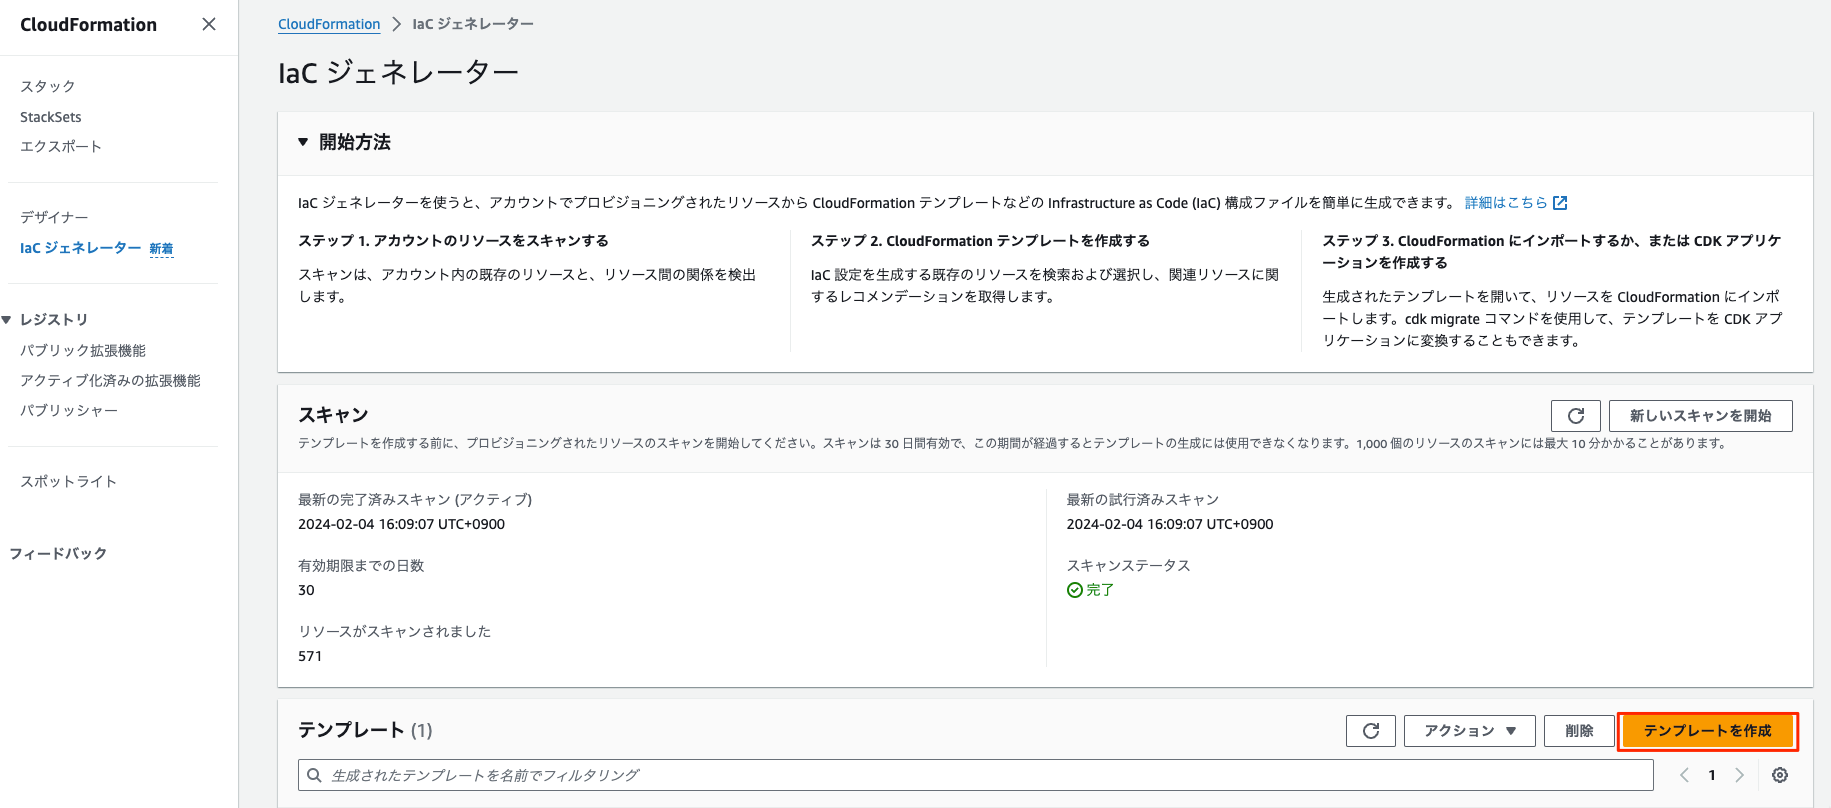Collapse the 開始方法 section
Viewport: 1831px width, 808px height.
point(303,142)
